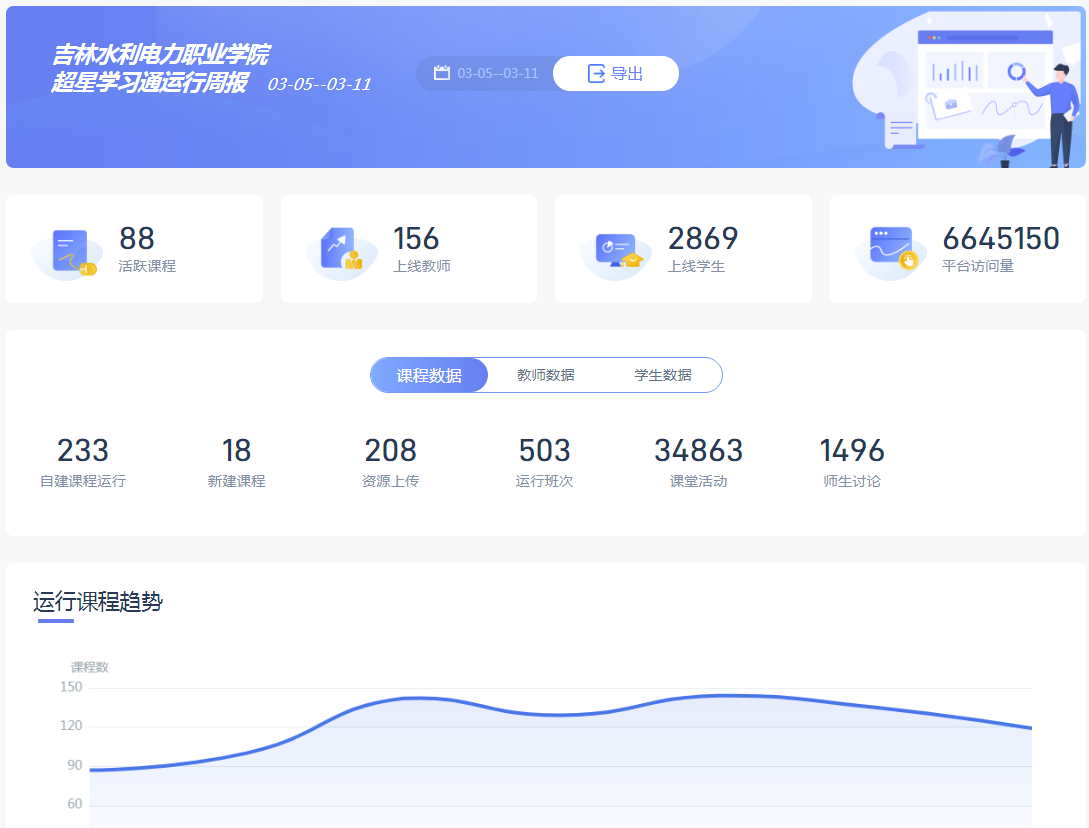Select the 208 资源上传 statistic

point(390,462)
